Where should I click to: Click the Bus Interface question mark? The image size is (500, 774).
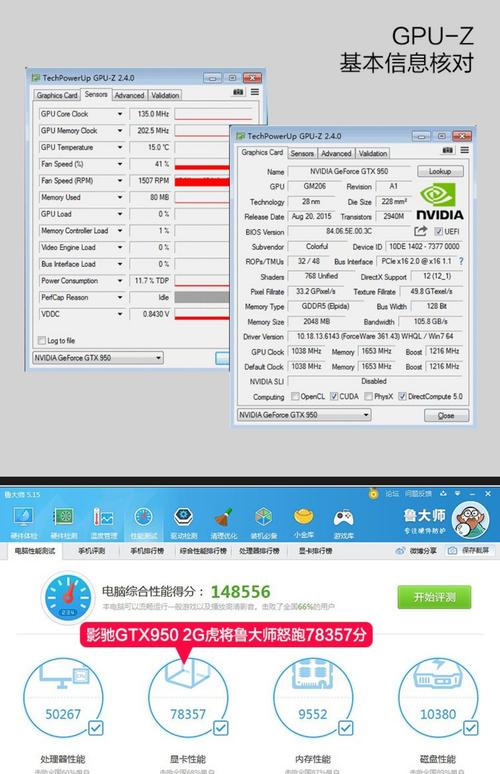click(x=462, y=261)
